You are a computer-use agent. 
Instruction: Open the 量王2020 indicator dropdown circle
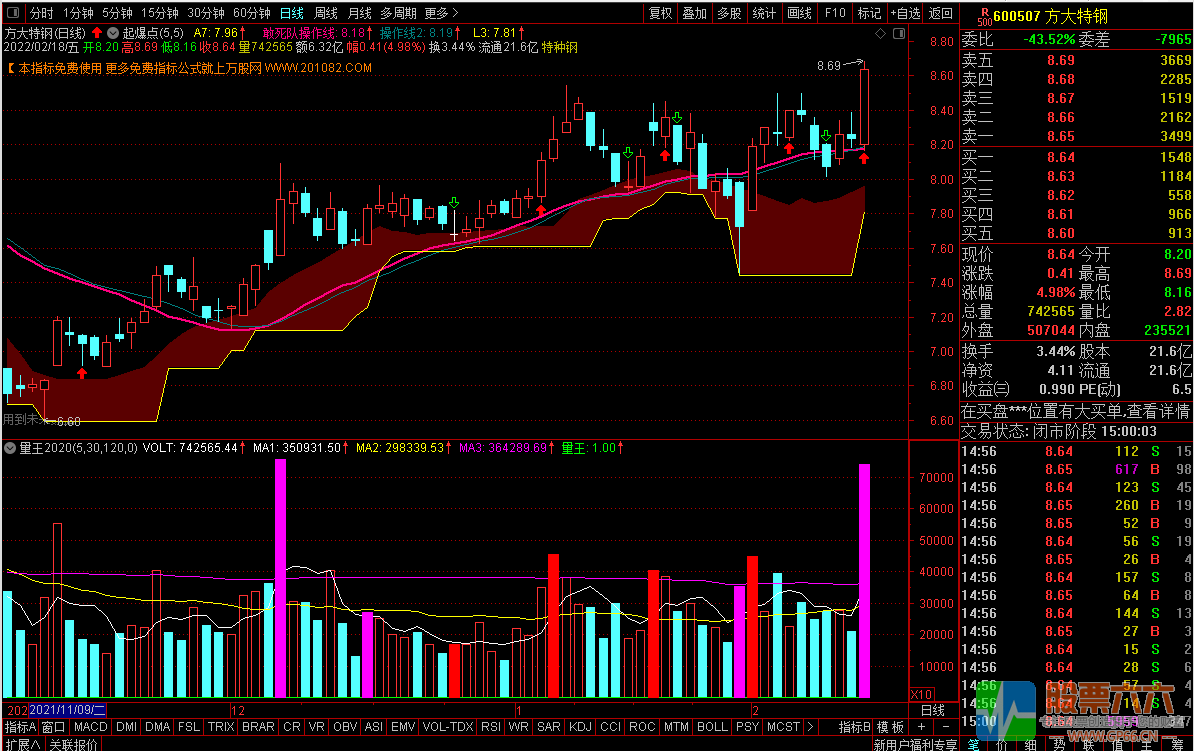point(10,448)
